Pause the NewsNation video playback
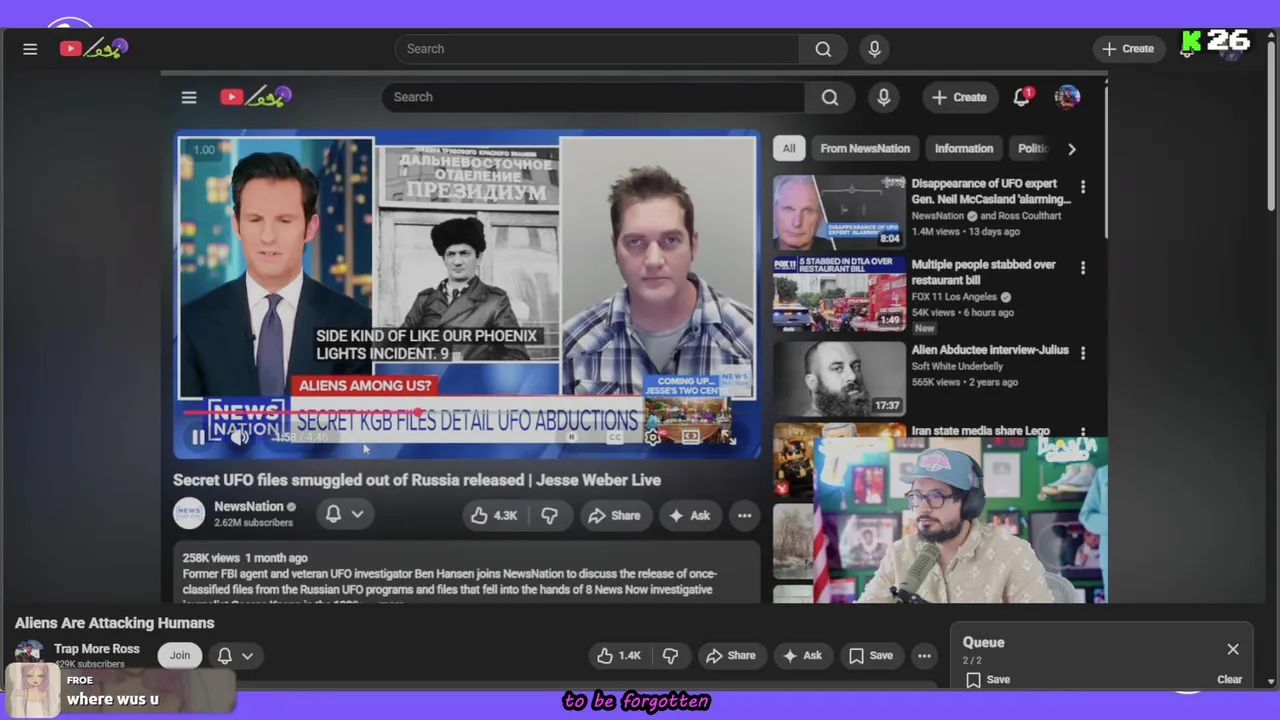Image resolution: width=1280 pixels, height=720 pixels. pyautogui.click(x=198, y=437)
